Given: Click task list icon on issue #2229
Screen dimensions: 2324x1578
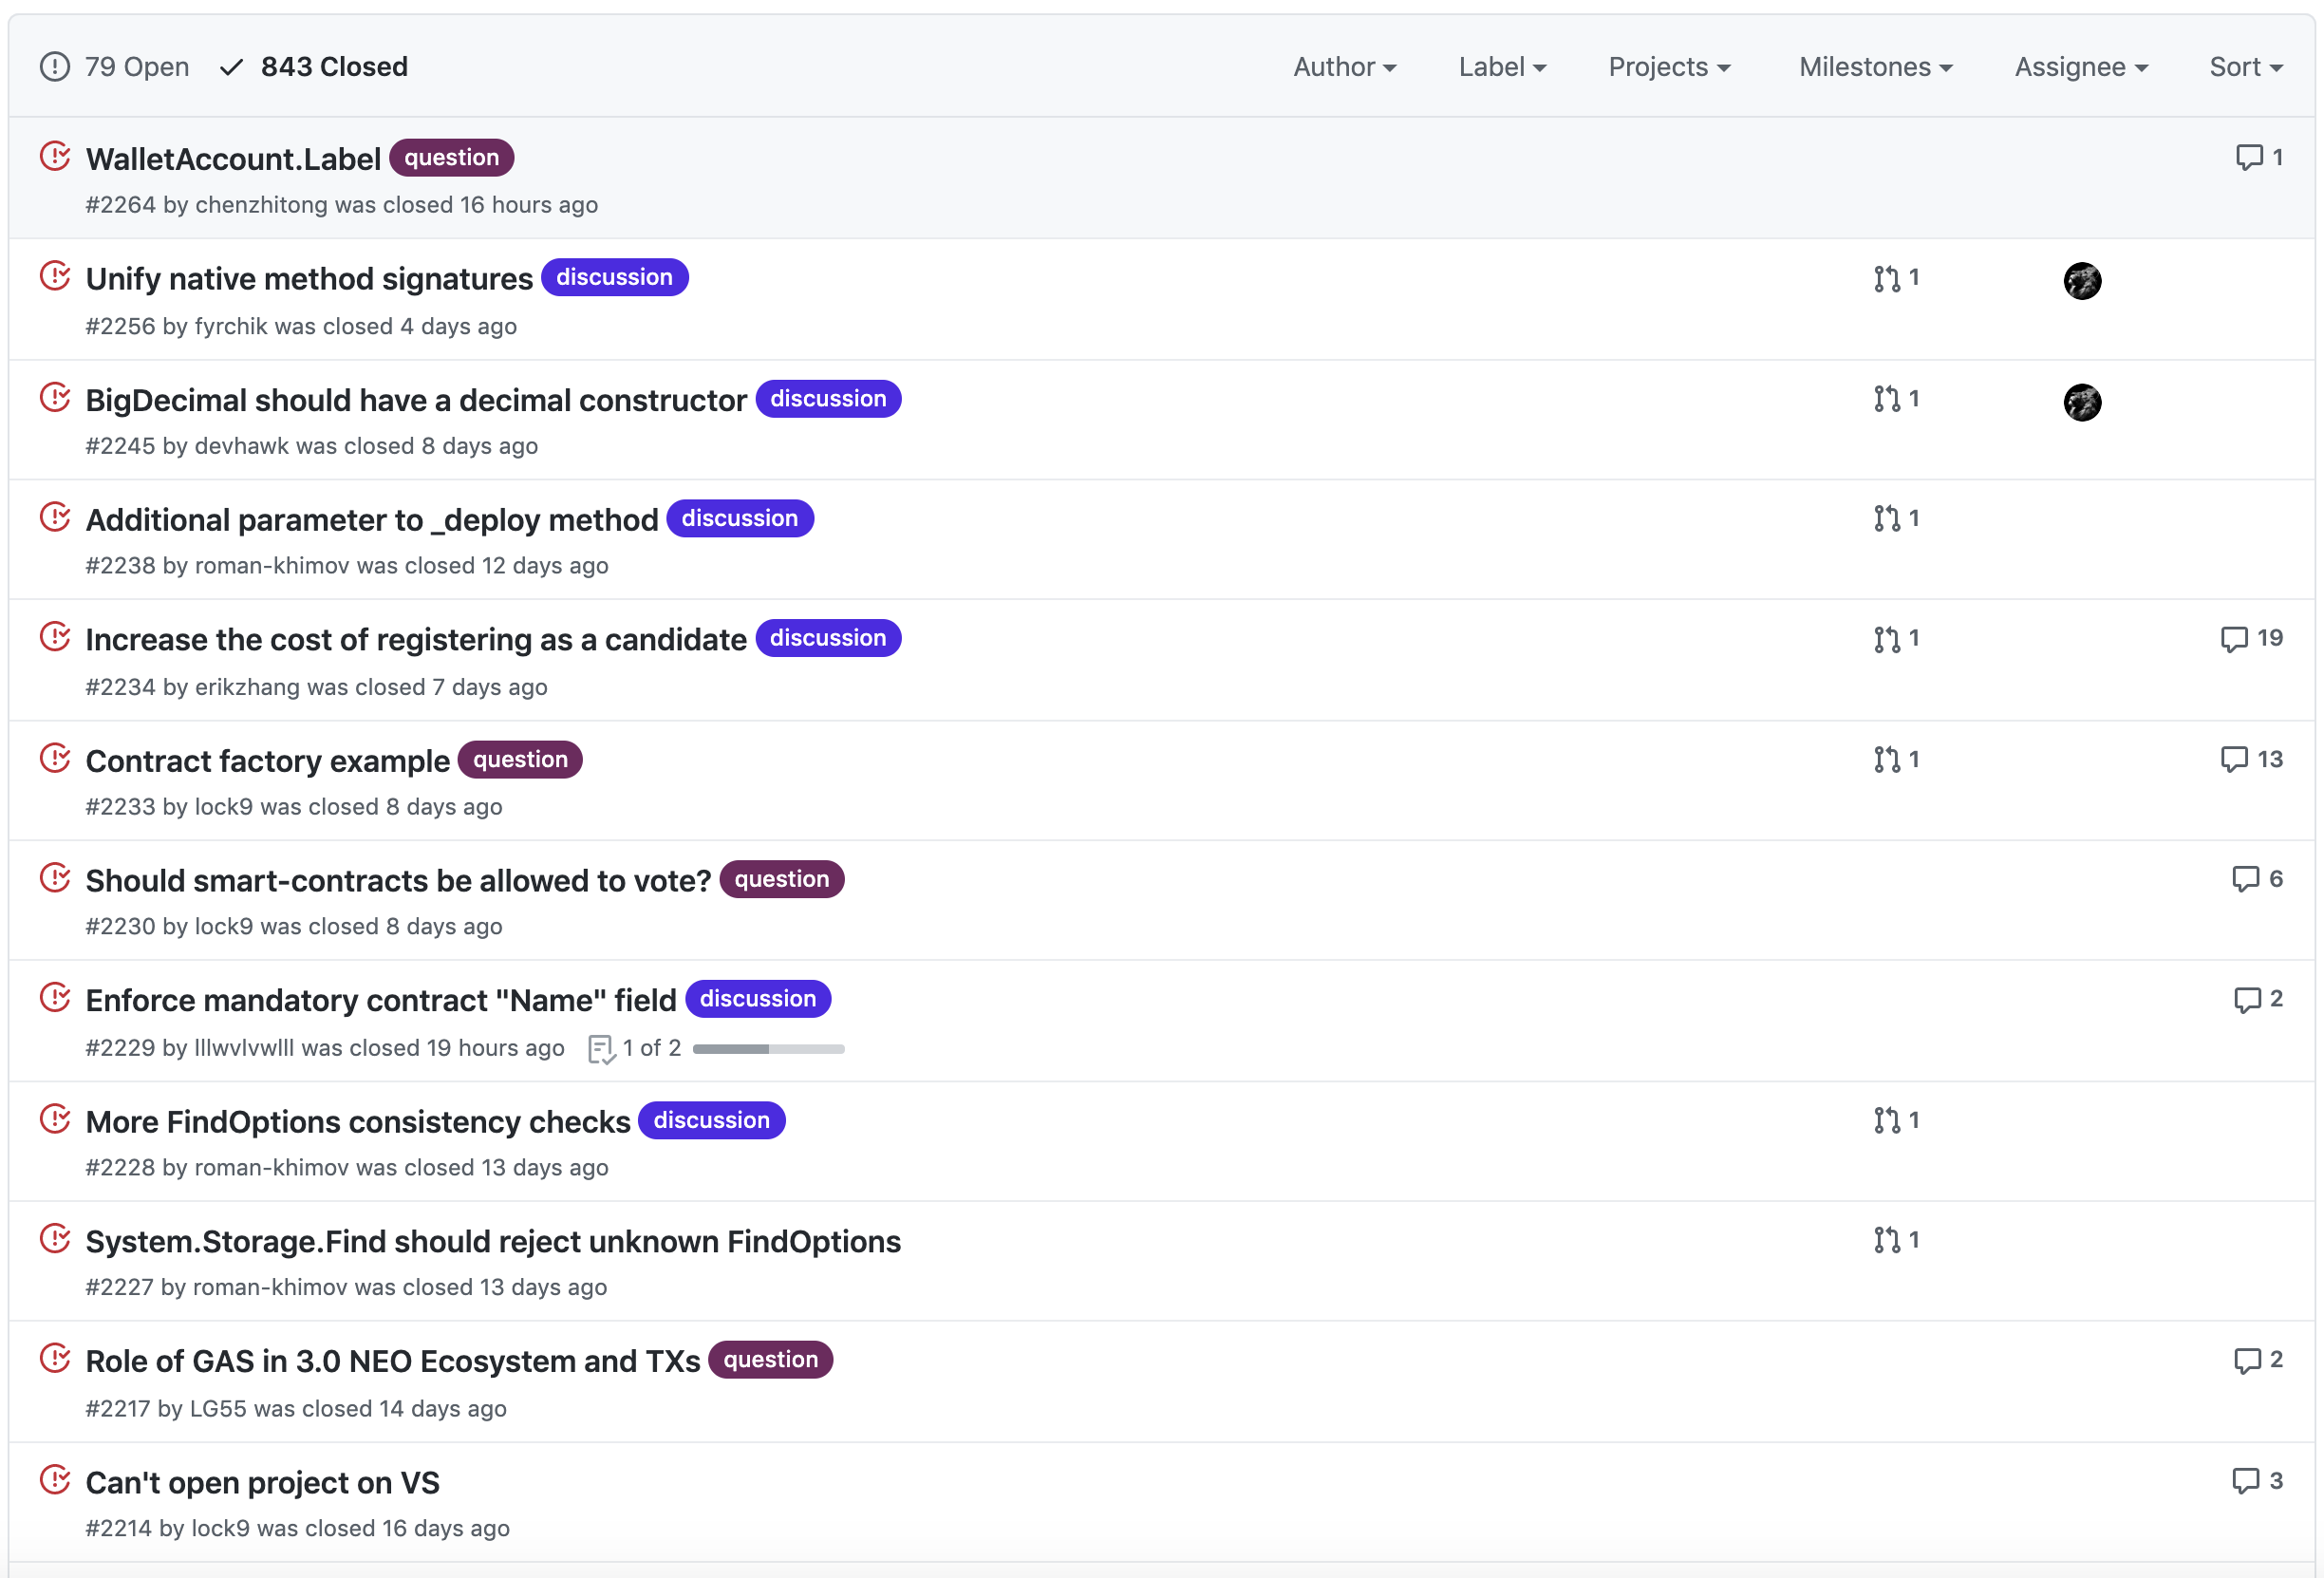Looking at the screenshot, I should 601,1048.
